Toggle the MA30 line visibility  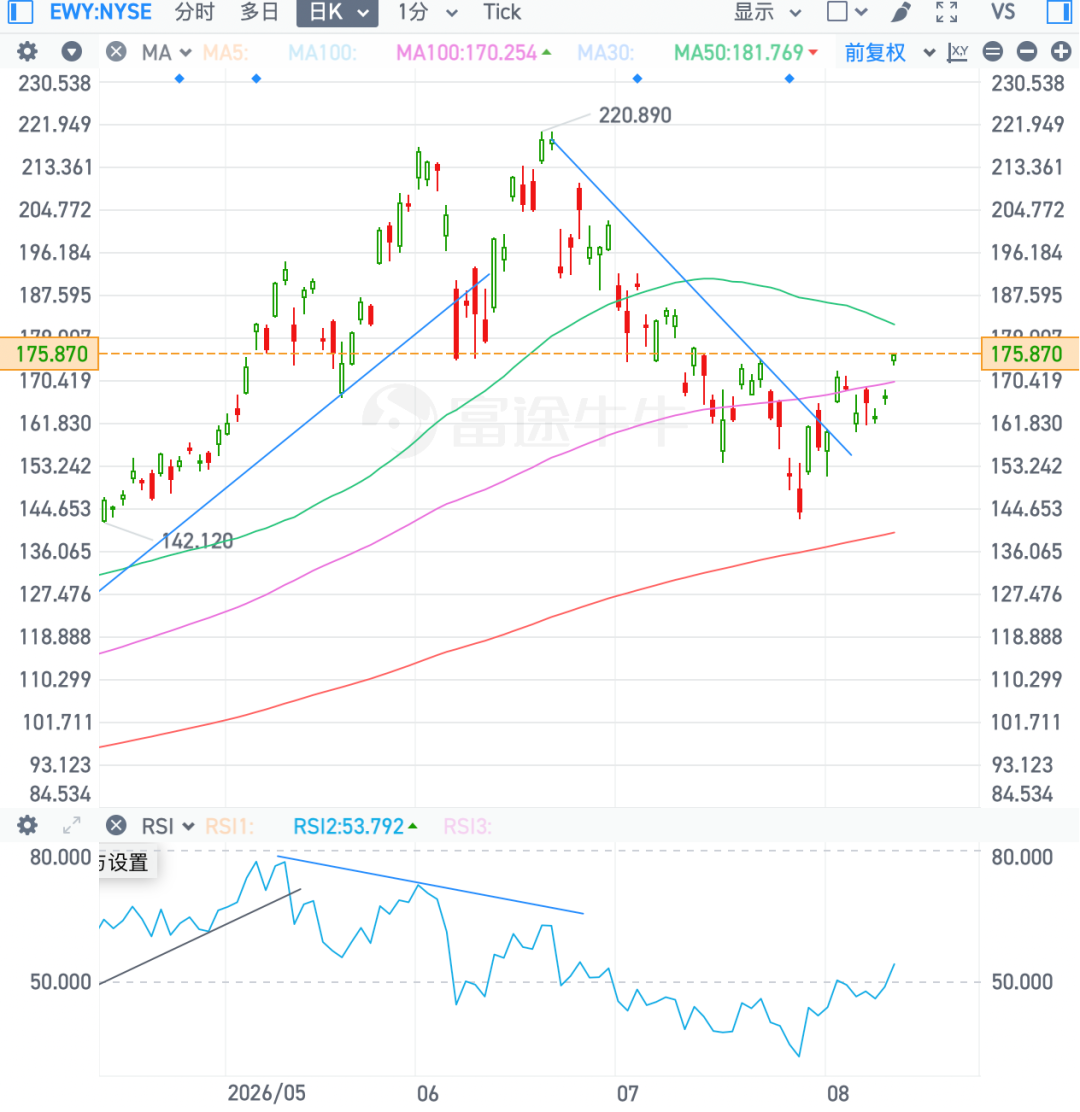click(606, 52)
